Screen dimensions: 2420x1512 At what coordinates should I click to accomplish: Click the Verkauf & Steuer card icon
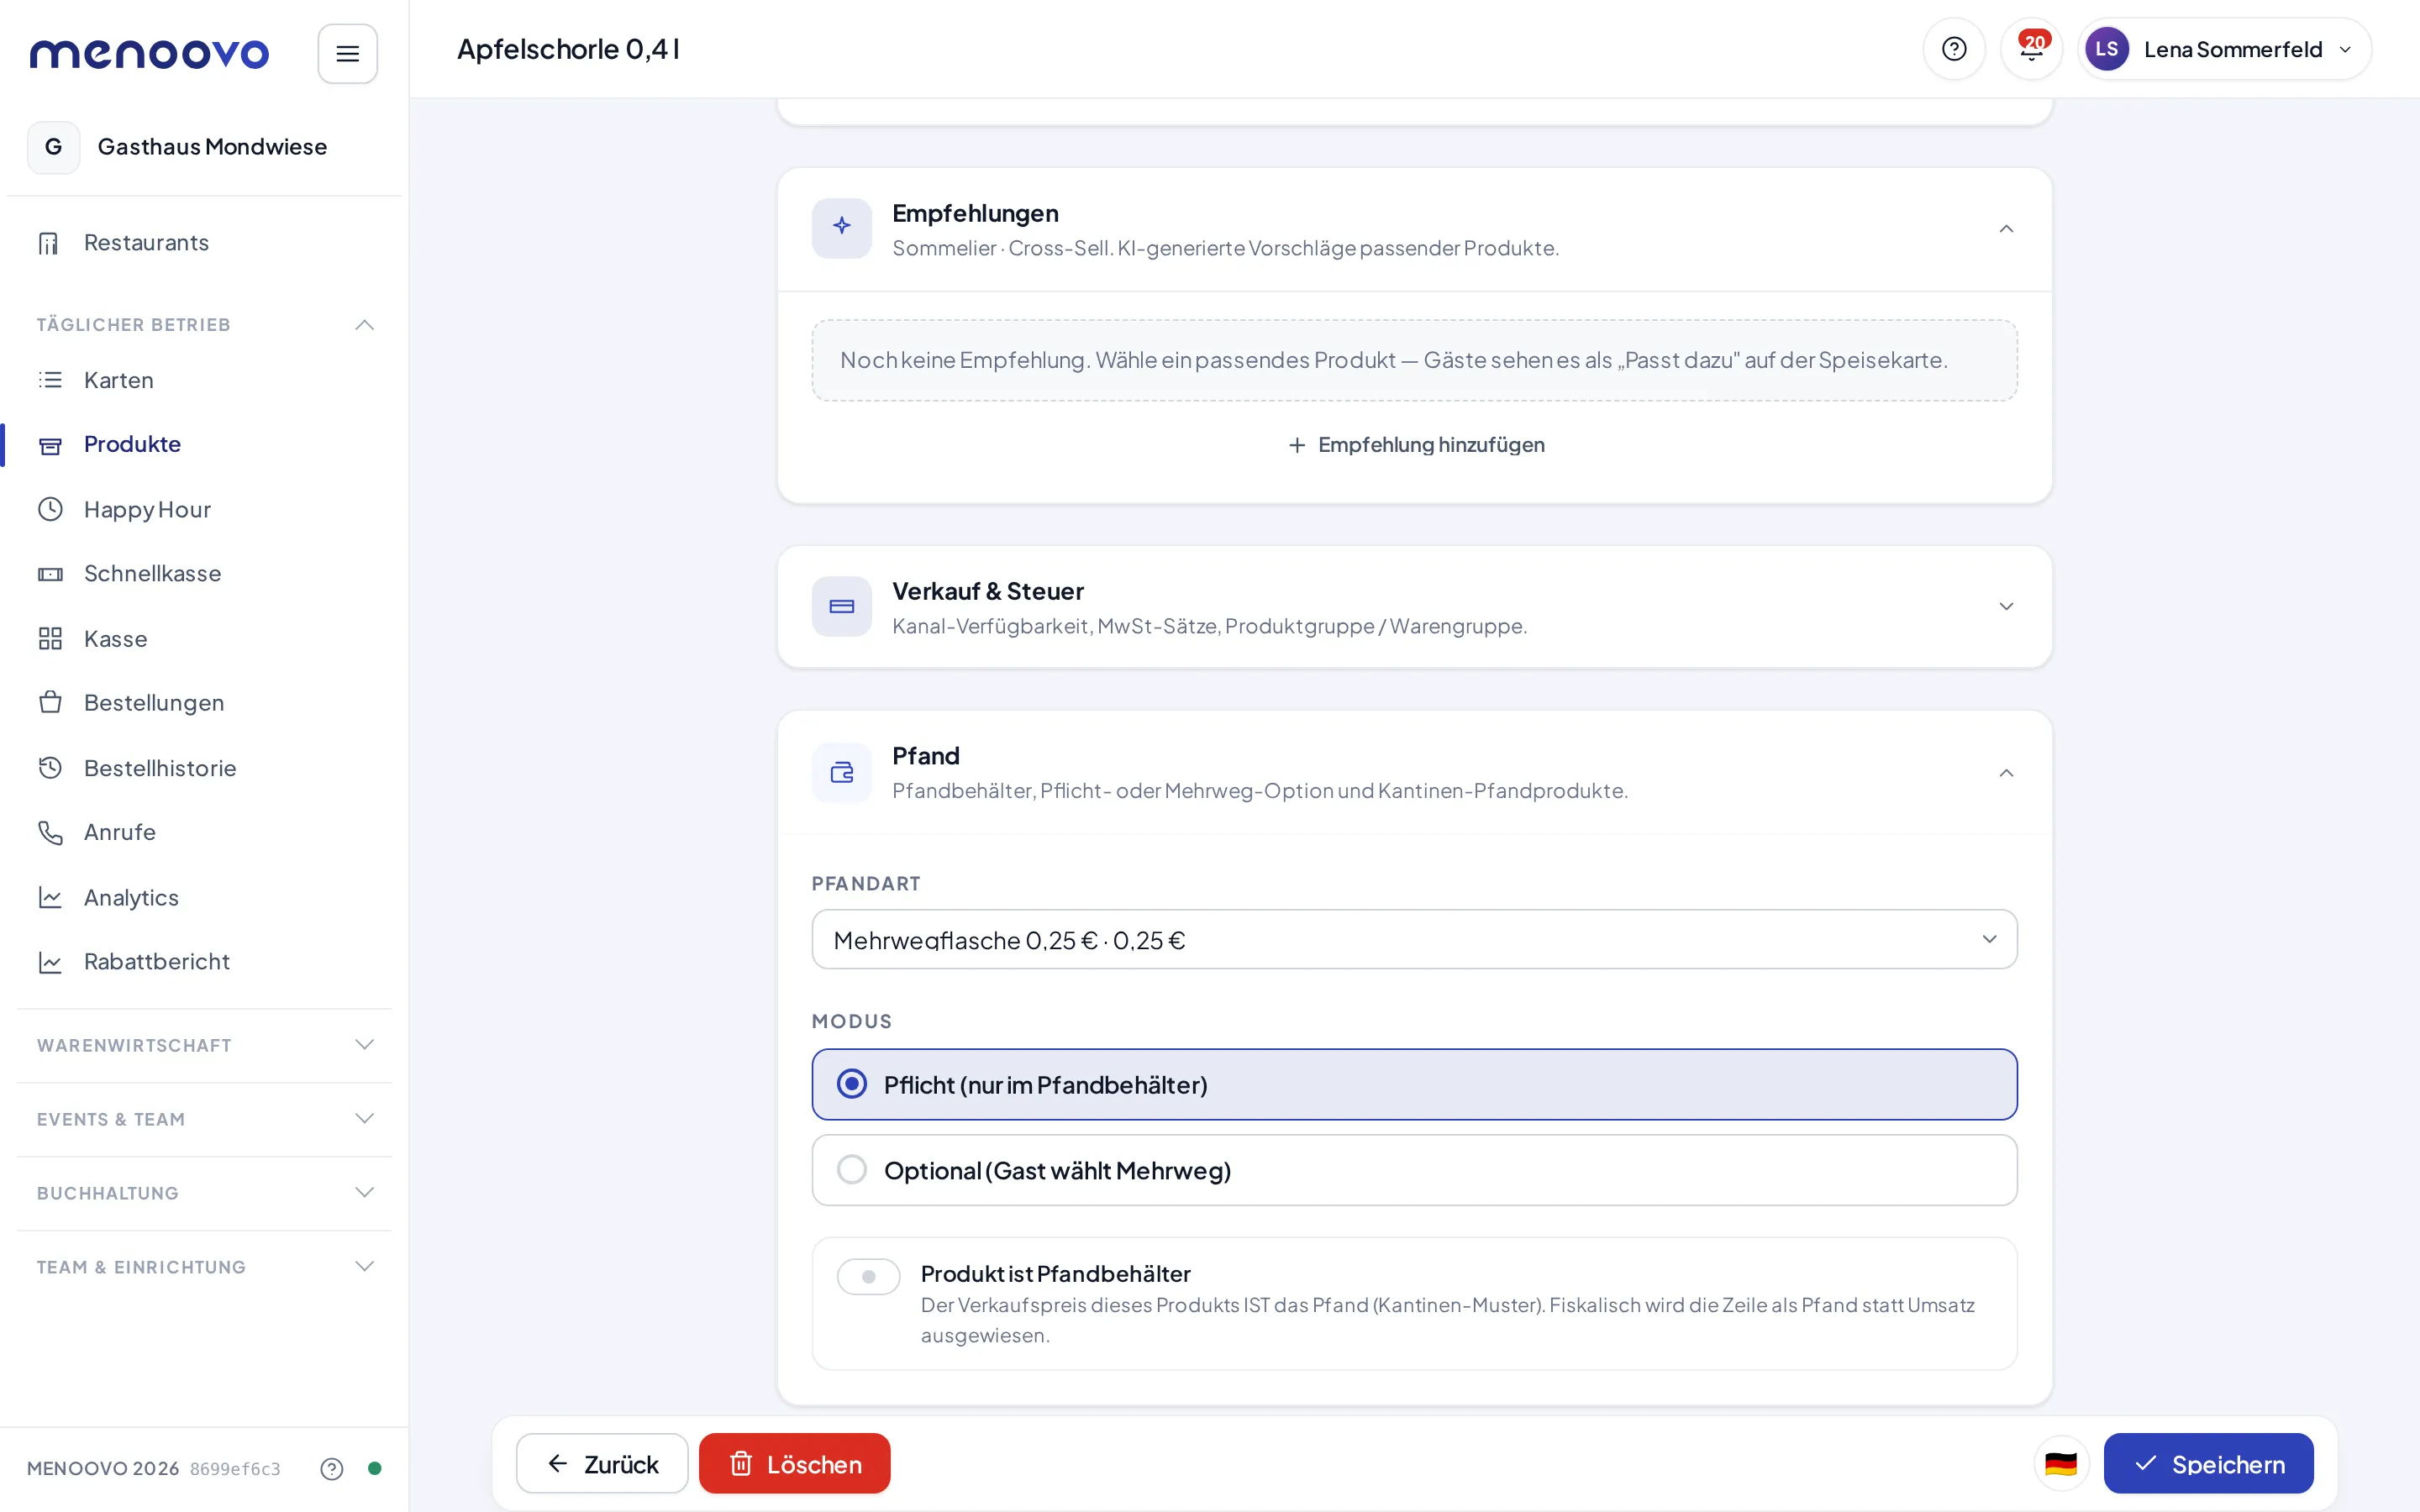[x=841, y=606]
